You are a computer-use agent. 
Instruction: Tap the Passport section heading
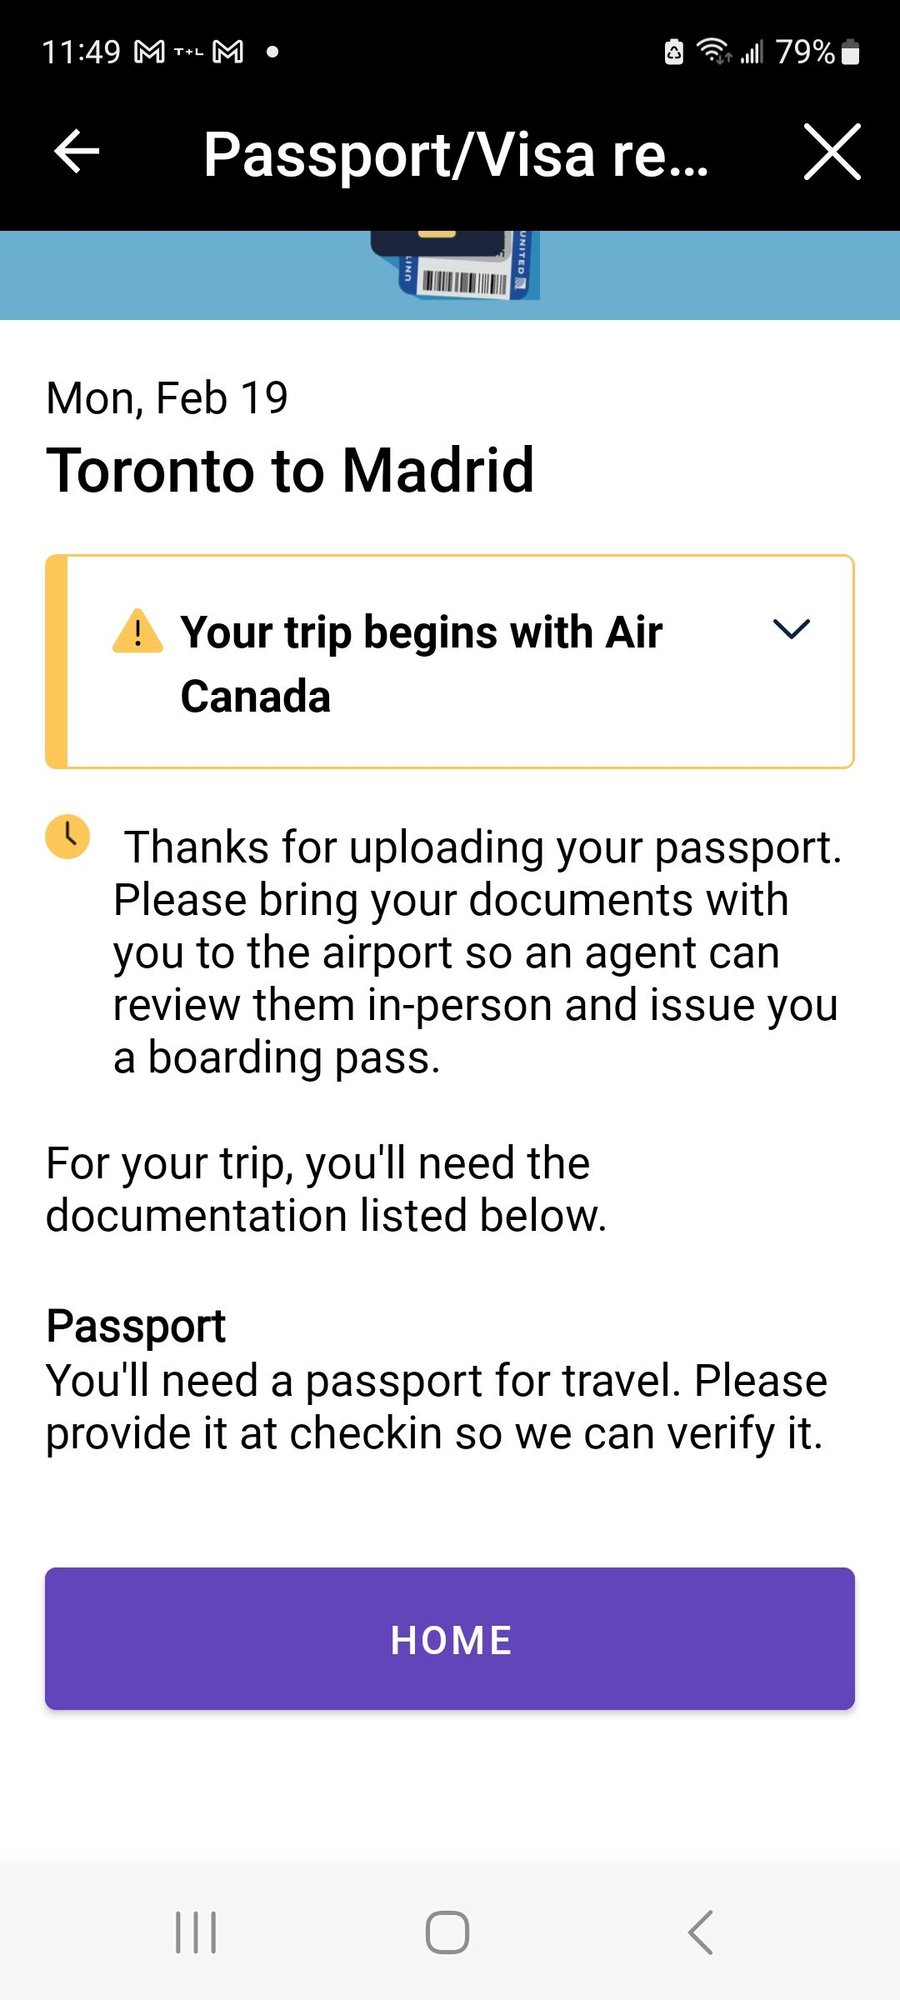pos(134,1326)
